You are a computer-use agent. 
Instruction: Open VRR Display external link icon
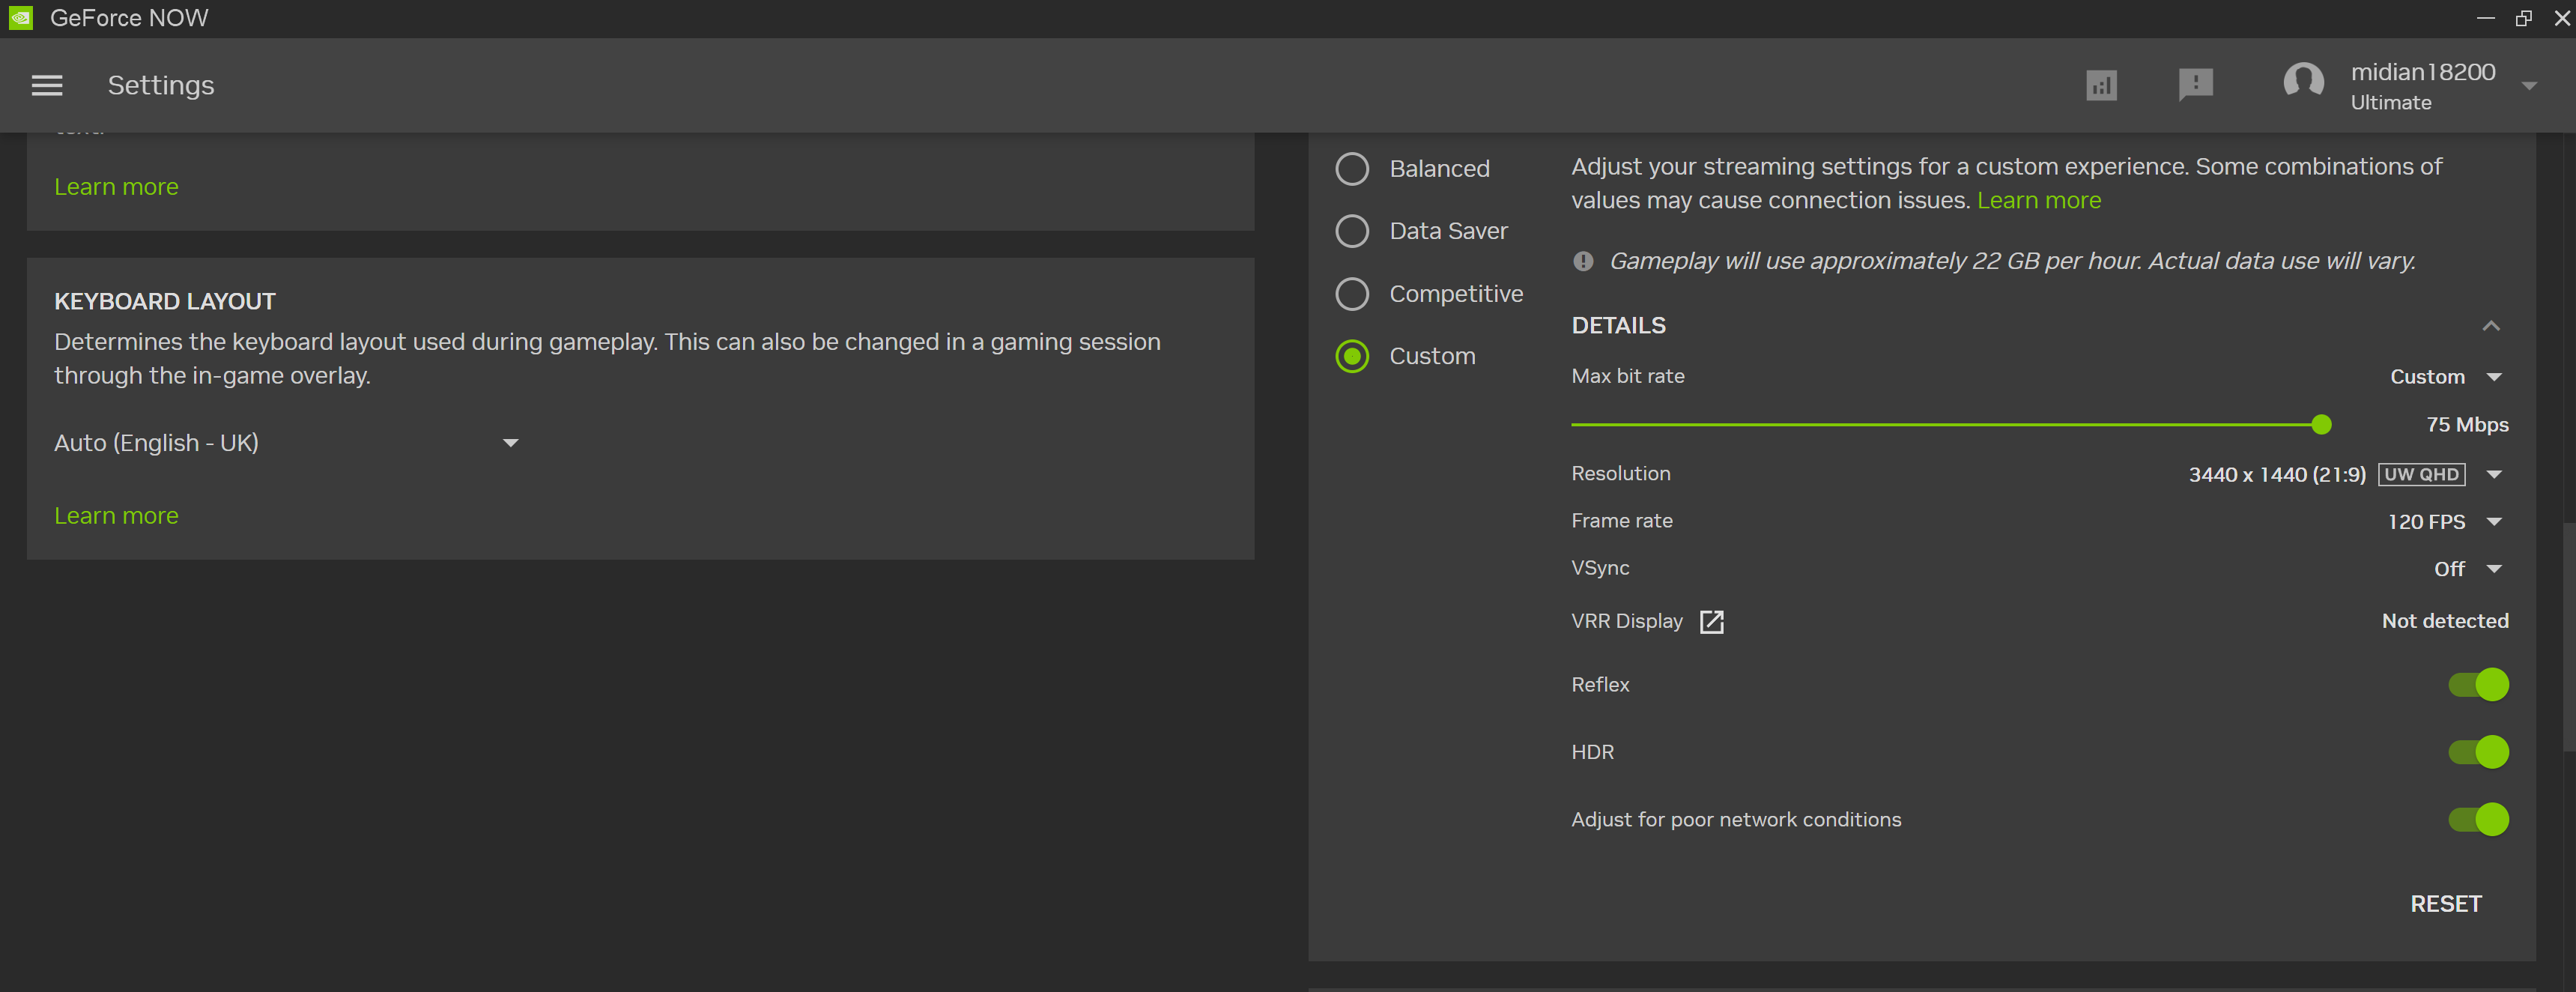(x=1711, y=622)
